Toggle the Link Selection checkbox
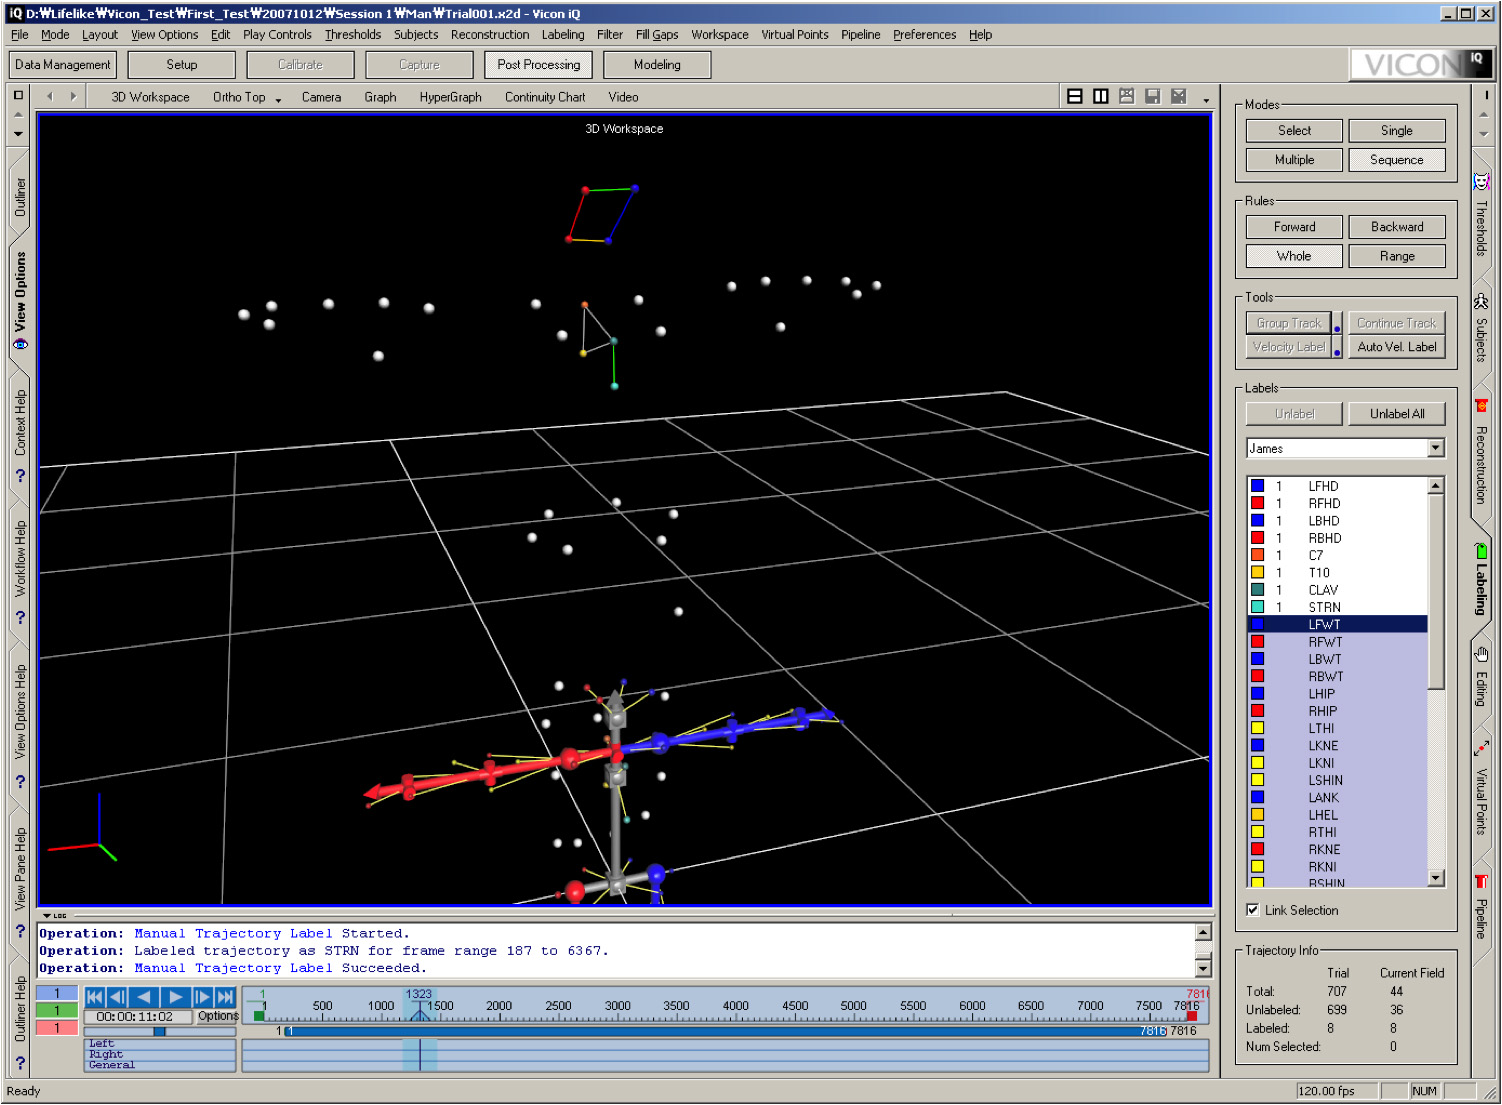 point(1252,910)
